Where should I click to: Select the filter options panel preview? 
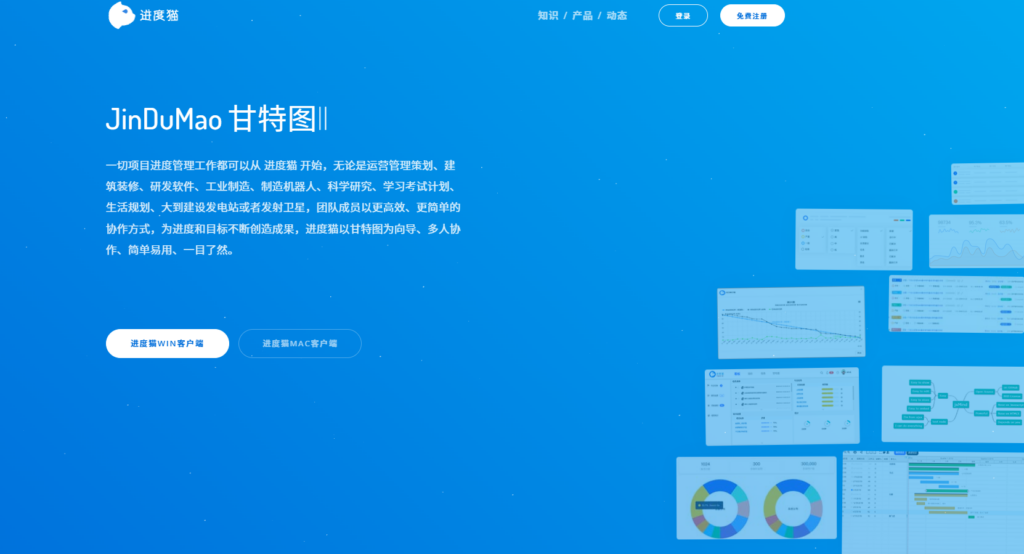point(853,239)
